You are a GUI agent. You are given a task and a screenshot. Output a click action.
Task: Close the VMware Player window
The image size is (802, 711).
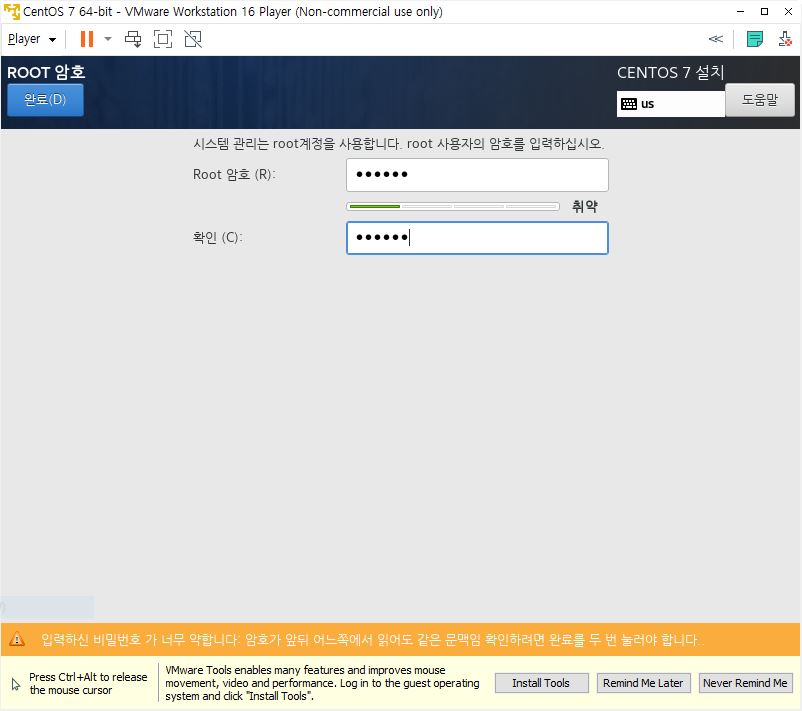(788, 11)
